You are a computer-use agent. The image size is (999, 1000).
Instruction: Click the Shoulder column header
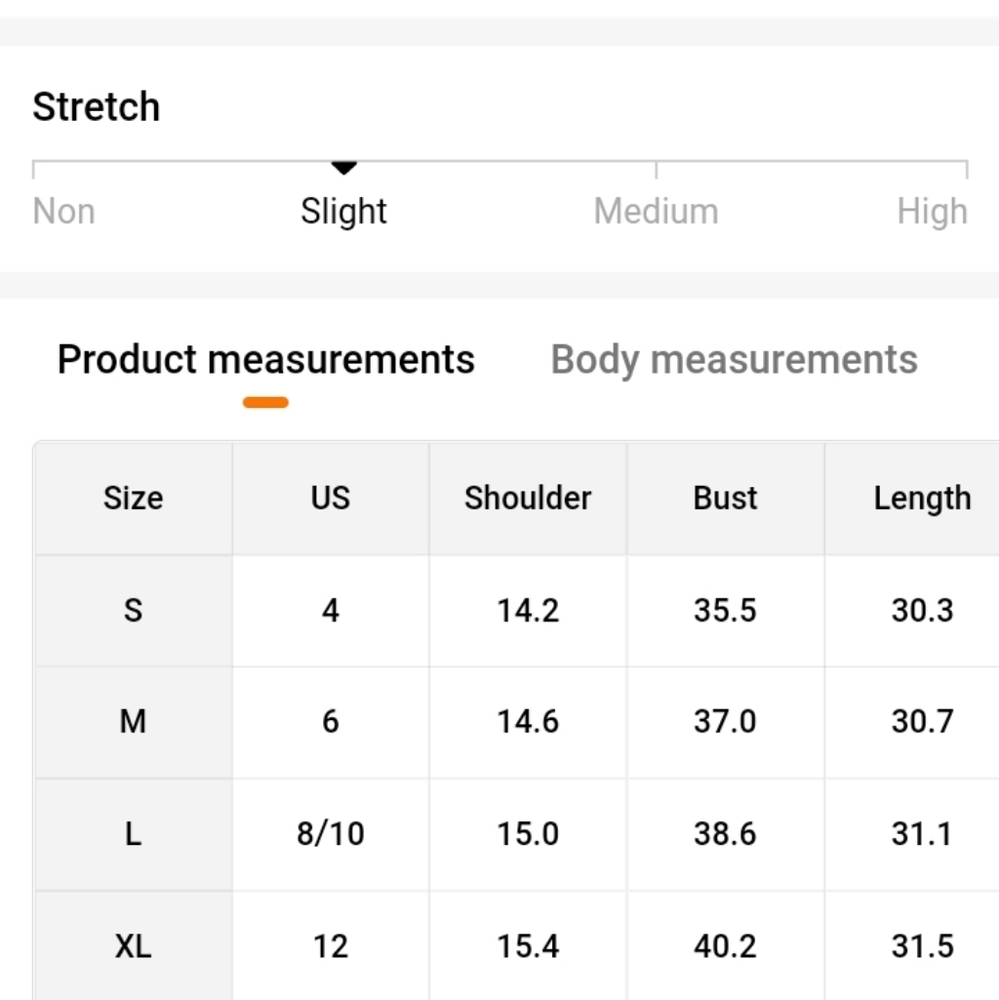528,498
